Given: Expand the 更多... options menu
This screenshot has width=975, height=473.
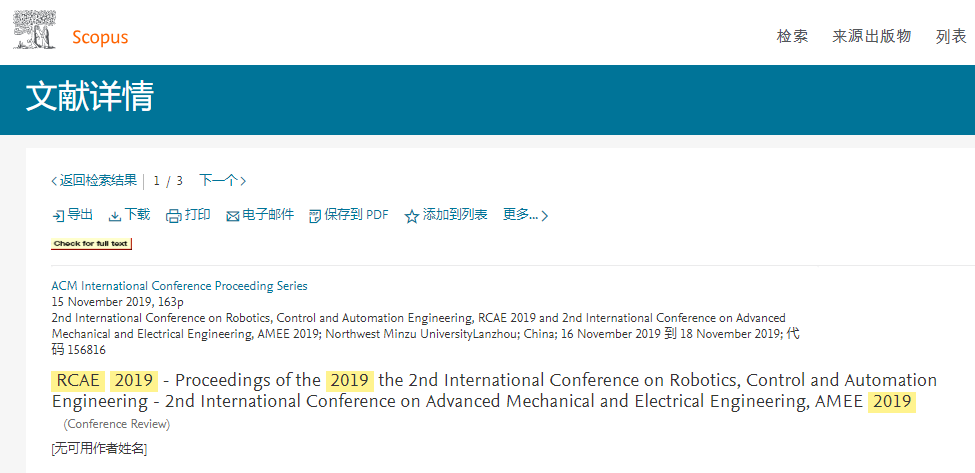Looking at the screenshot, I should pos(525,215).
